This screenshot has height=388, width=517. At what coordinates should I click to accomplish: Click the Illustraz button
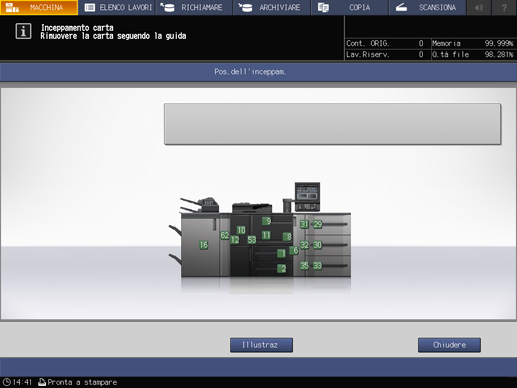(x=261, y=345)
